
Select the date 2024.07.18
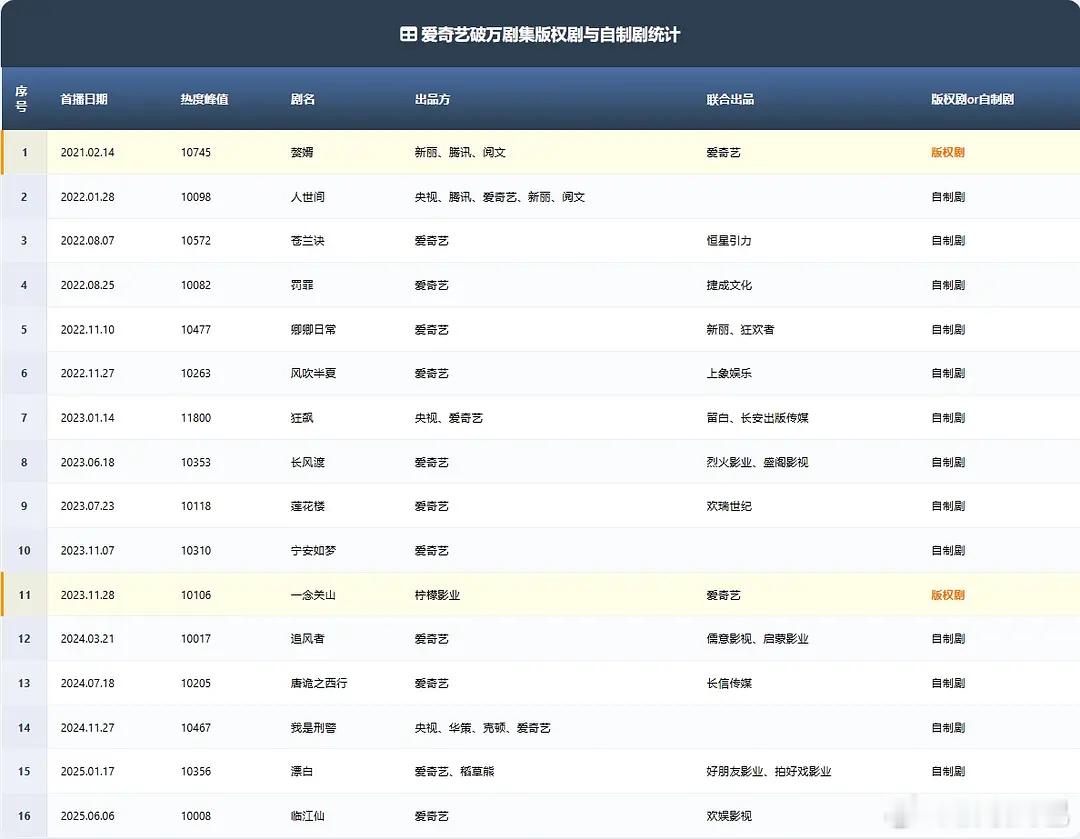pos(87,683)
